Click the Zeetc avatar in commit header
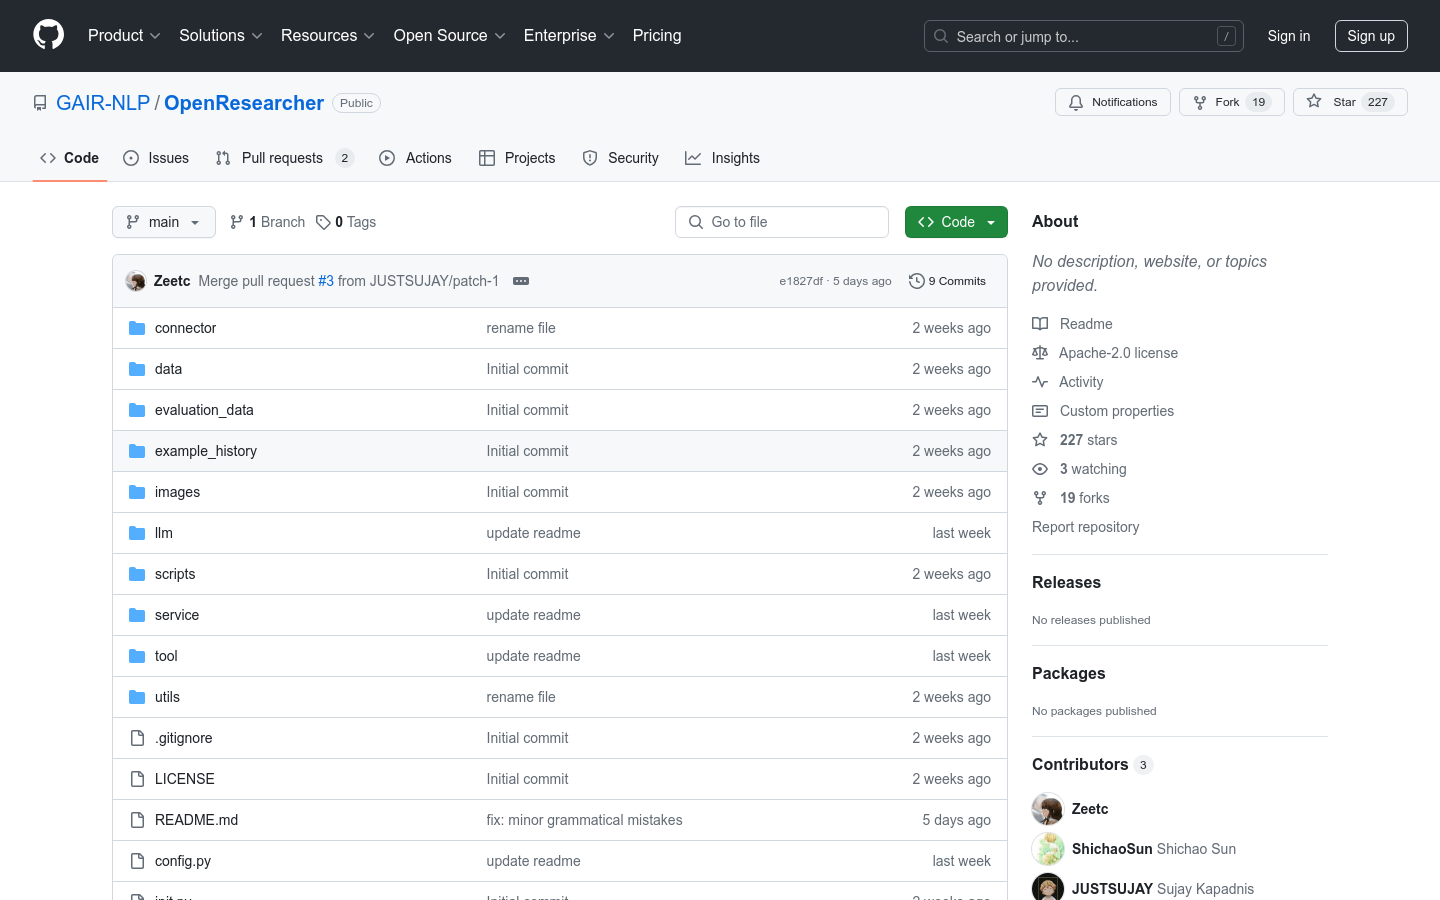The width and height of the screenshot is (1440, 900). (136, 281)
